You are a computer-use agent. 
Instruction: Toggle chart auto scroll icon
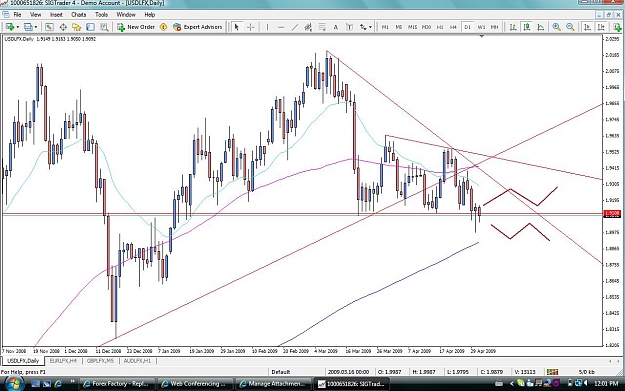pos(588,27)
